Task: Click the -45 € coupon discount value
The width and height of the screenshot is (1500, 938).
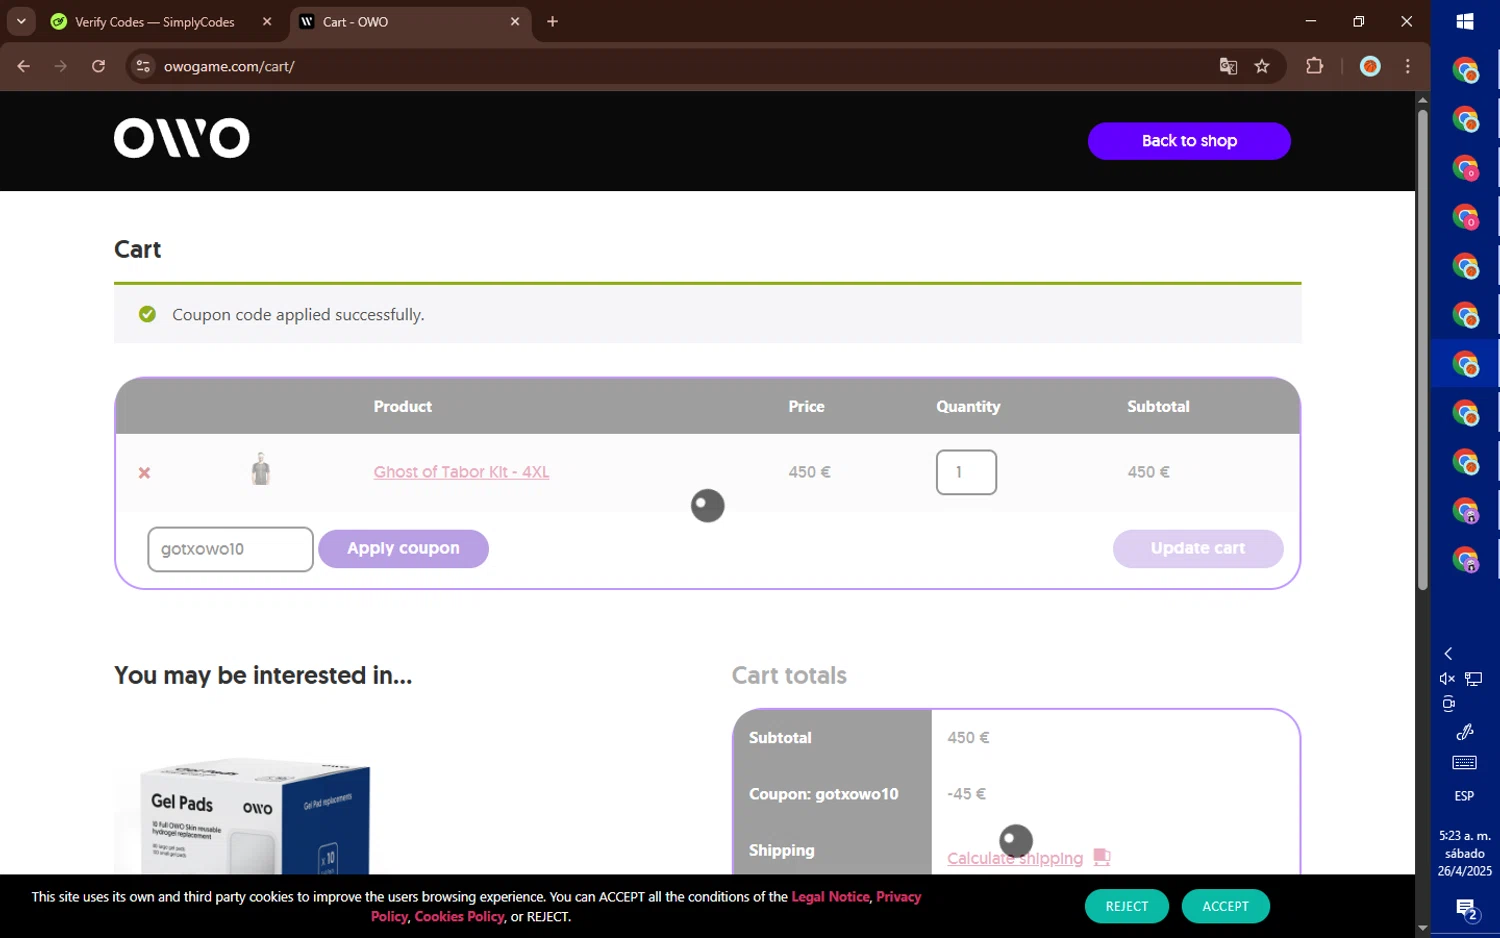Action: (x=966, y=794)
